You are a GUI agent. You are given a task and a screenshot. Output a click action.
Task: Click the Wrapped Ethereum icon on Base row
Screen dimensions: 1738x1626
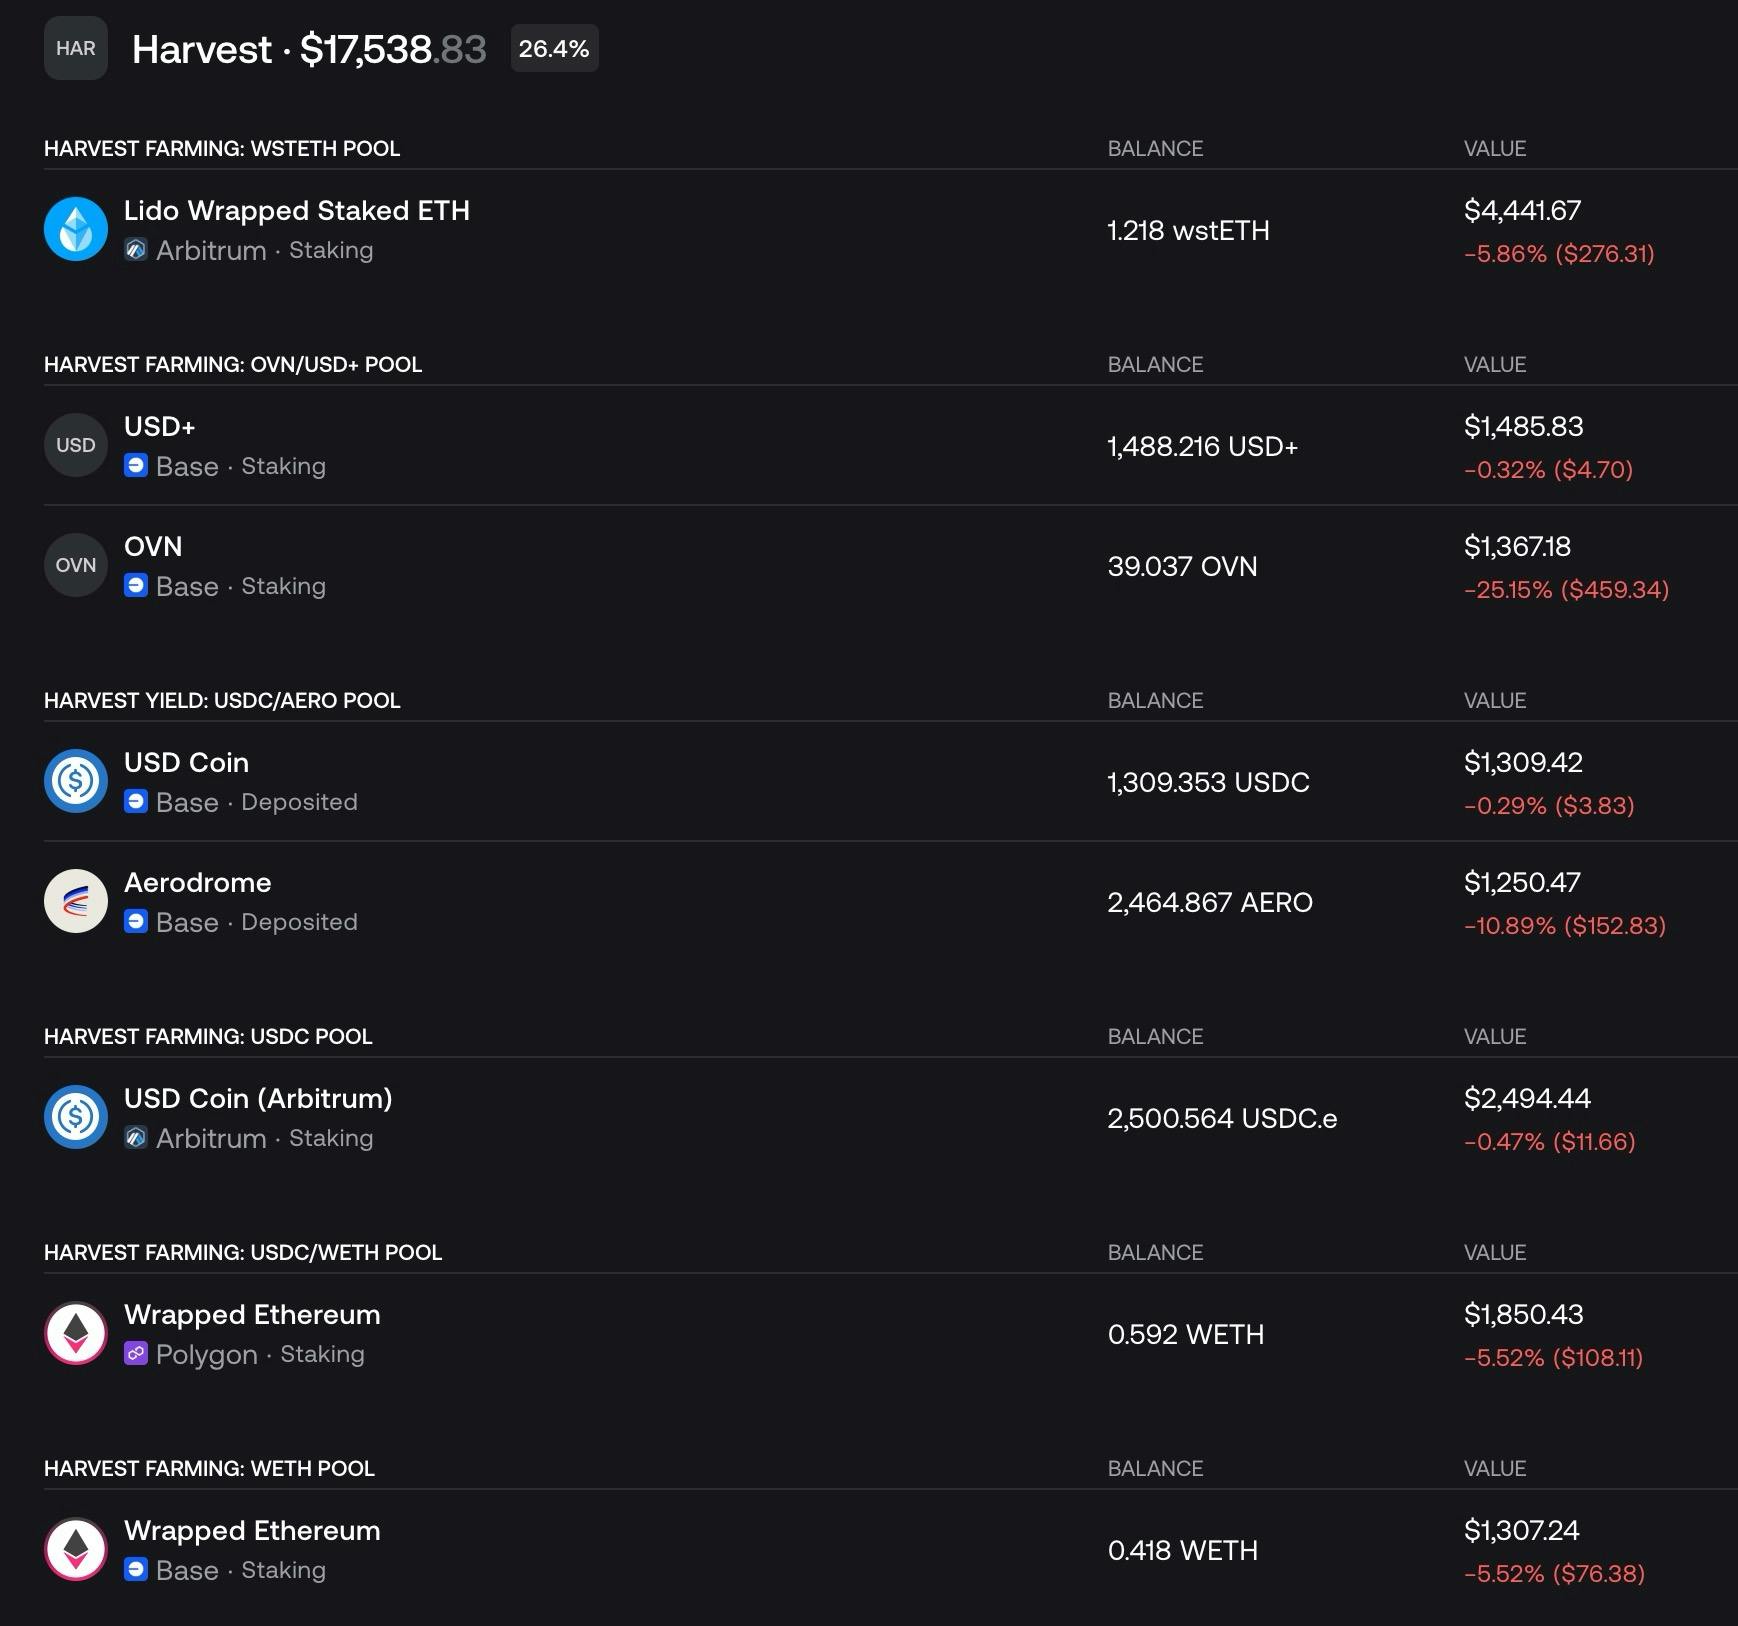tap(76, 1549)
